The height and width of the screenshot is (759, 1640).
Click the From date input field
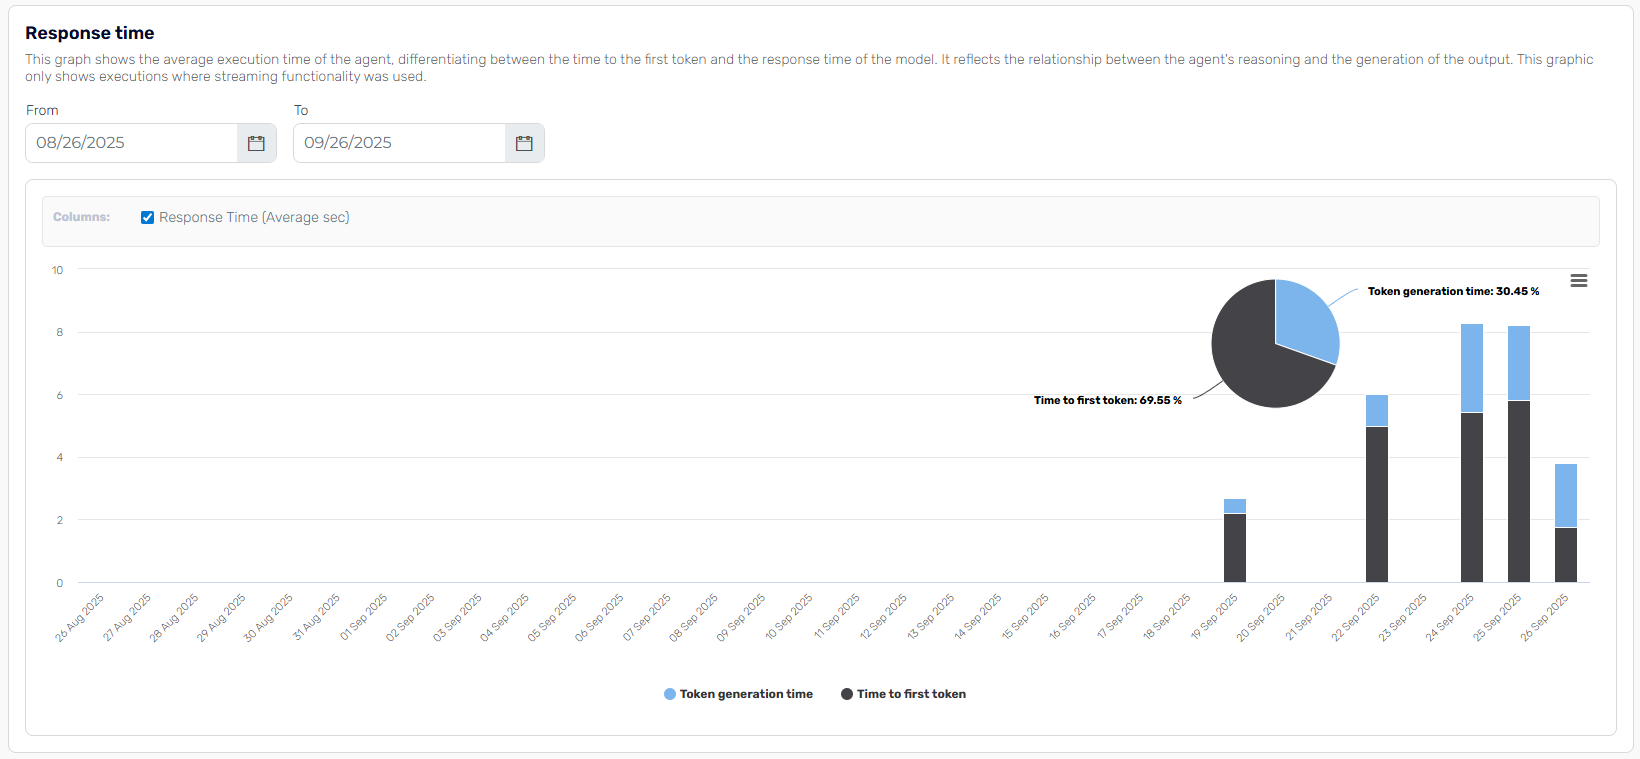coord(131,143)
